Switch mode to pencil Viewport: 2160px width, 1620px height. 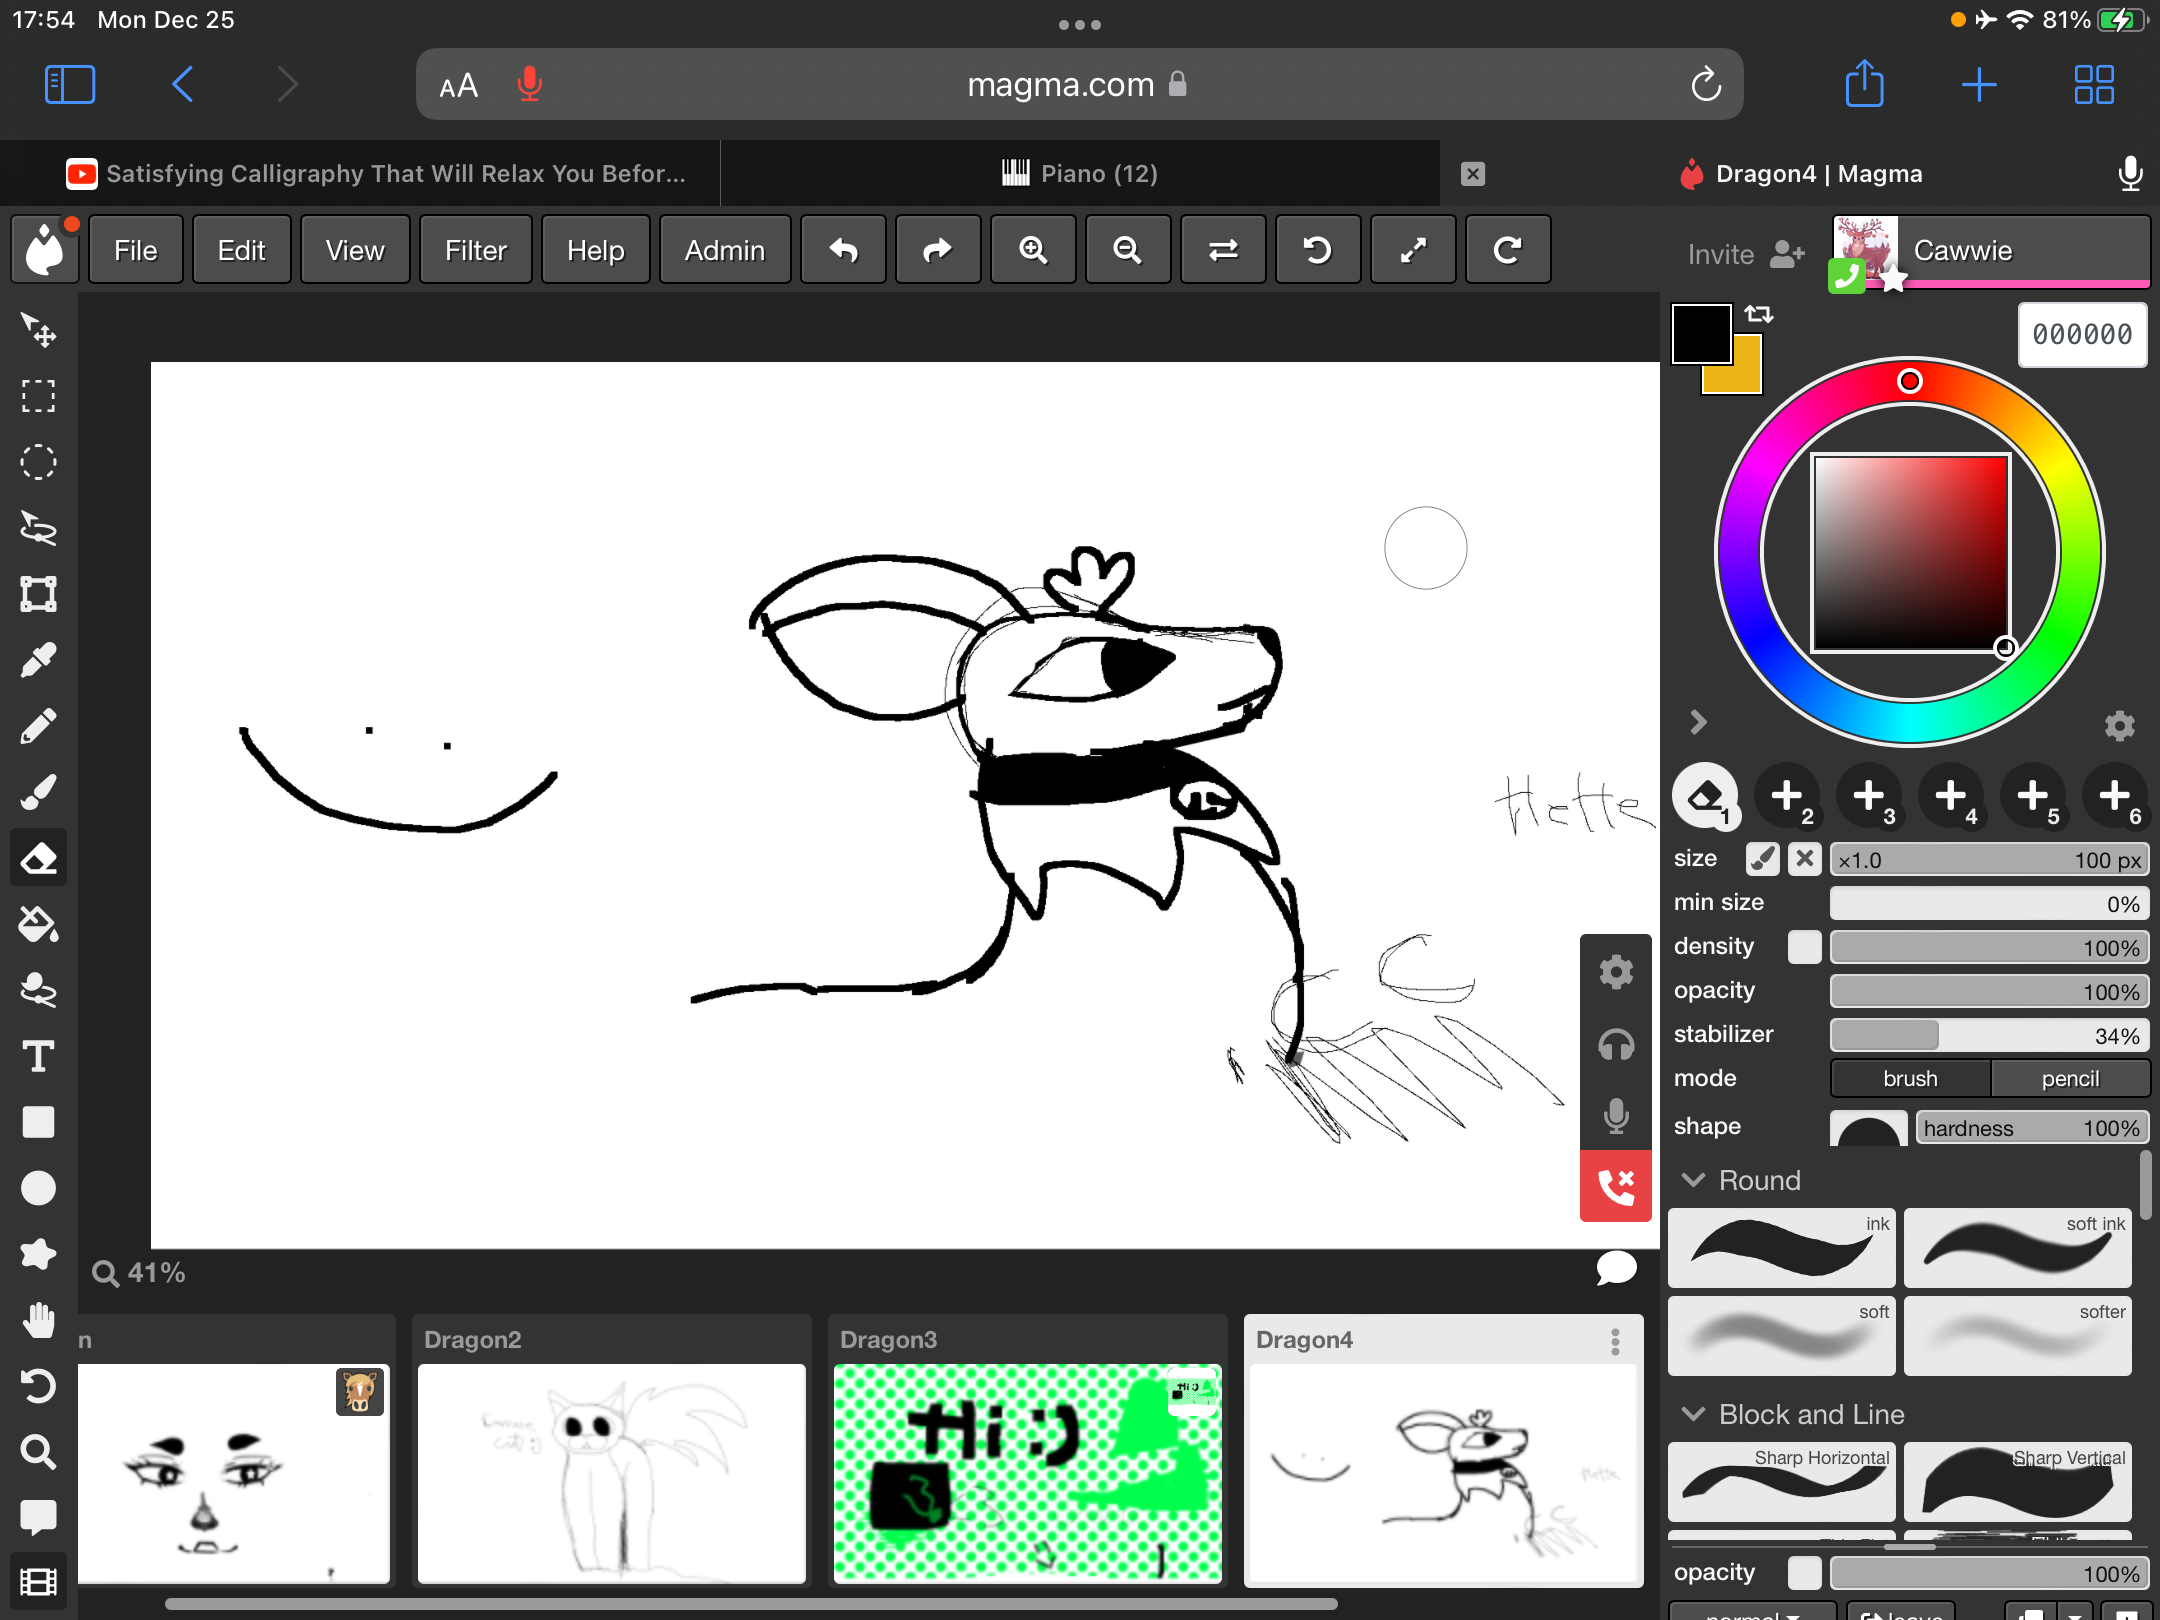click(x=2070, y=1078)
